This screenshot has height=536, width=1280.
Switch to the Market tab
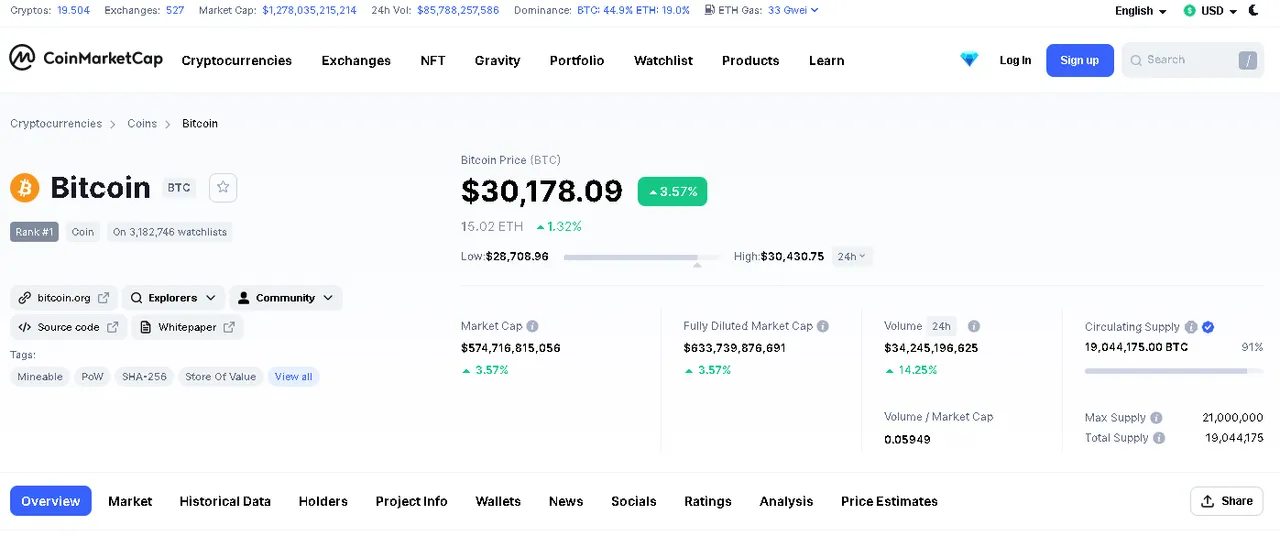tap(130, 501)
